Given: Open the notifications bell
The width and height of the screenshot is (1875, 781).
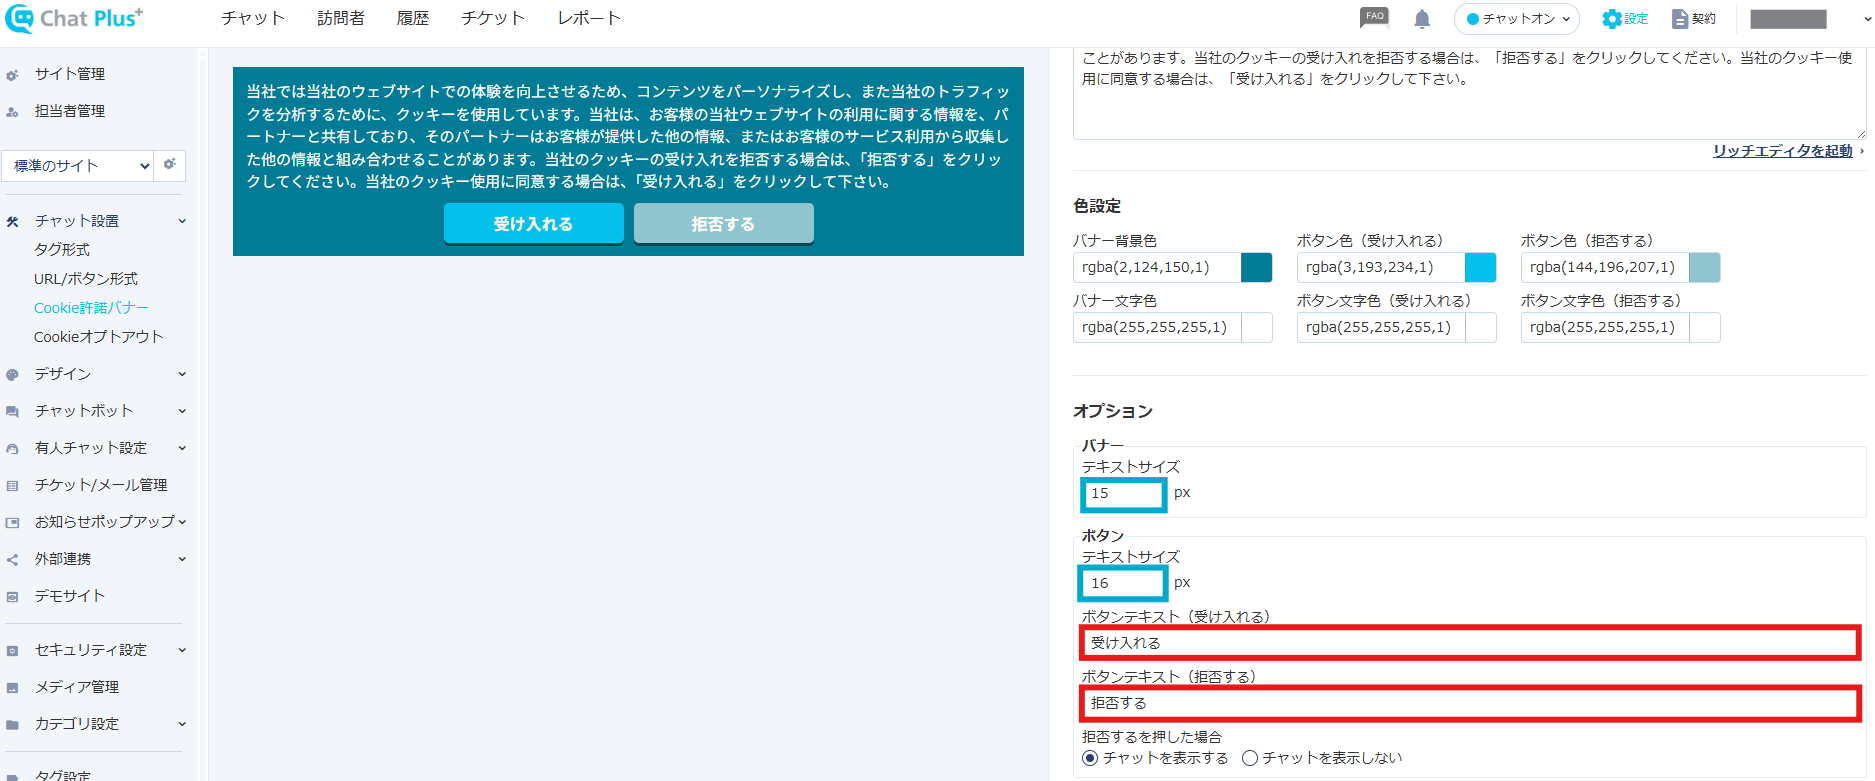Looking at the screenshot, I should click(x=1422, y=19).
